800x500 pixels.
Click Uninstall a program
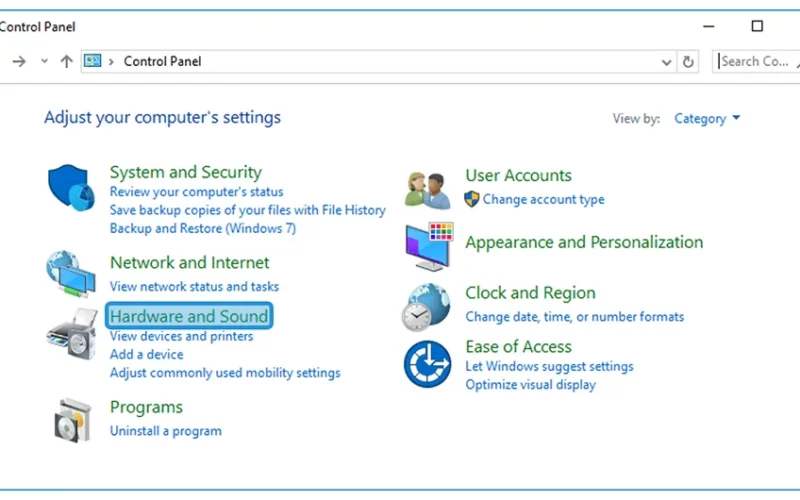point(166,431)
